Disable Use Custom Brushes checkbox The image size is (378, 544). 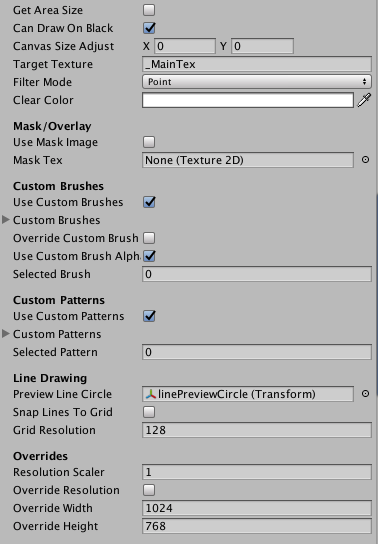tap(149, 202)
